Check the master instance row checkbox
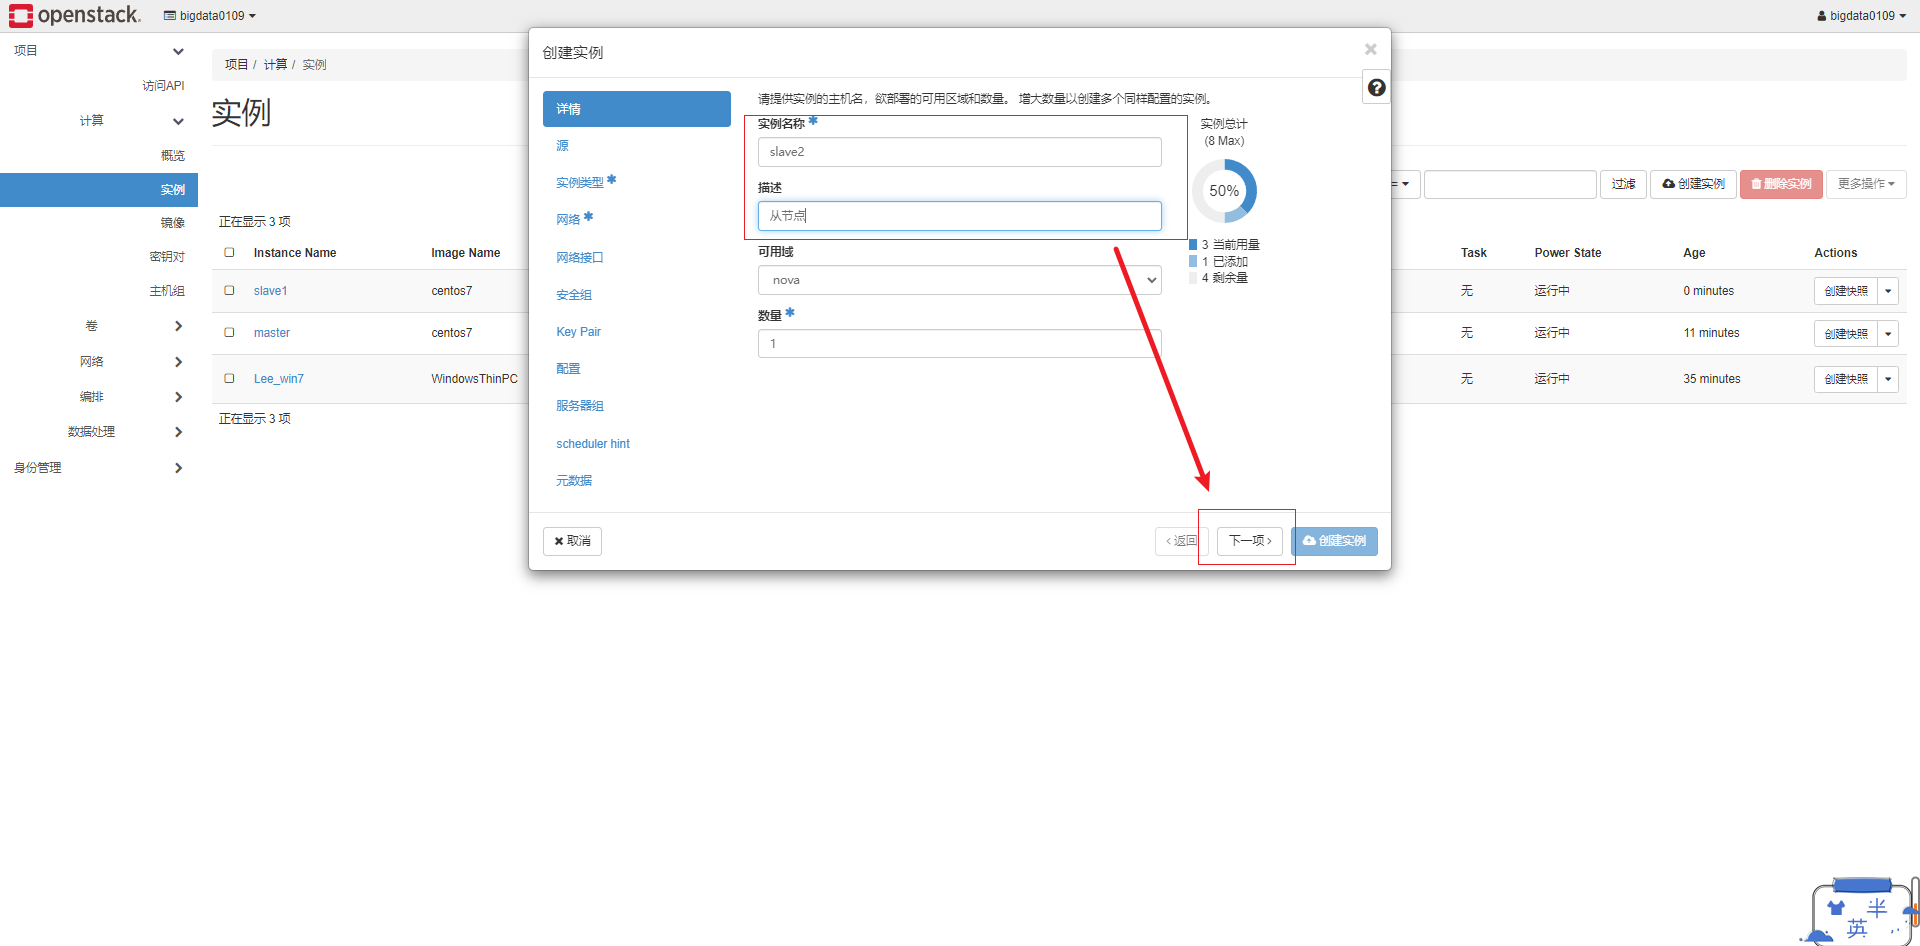 coord(229,333)
